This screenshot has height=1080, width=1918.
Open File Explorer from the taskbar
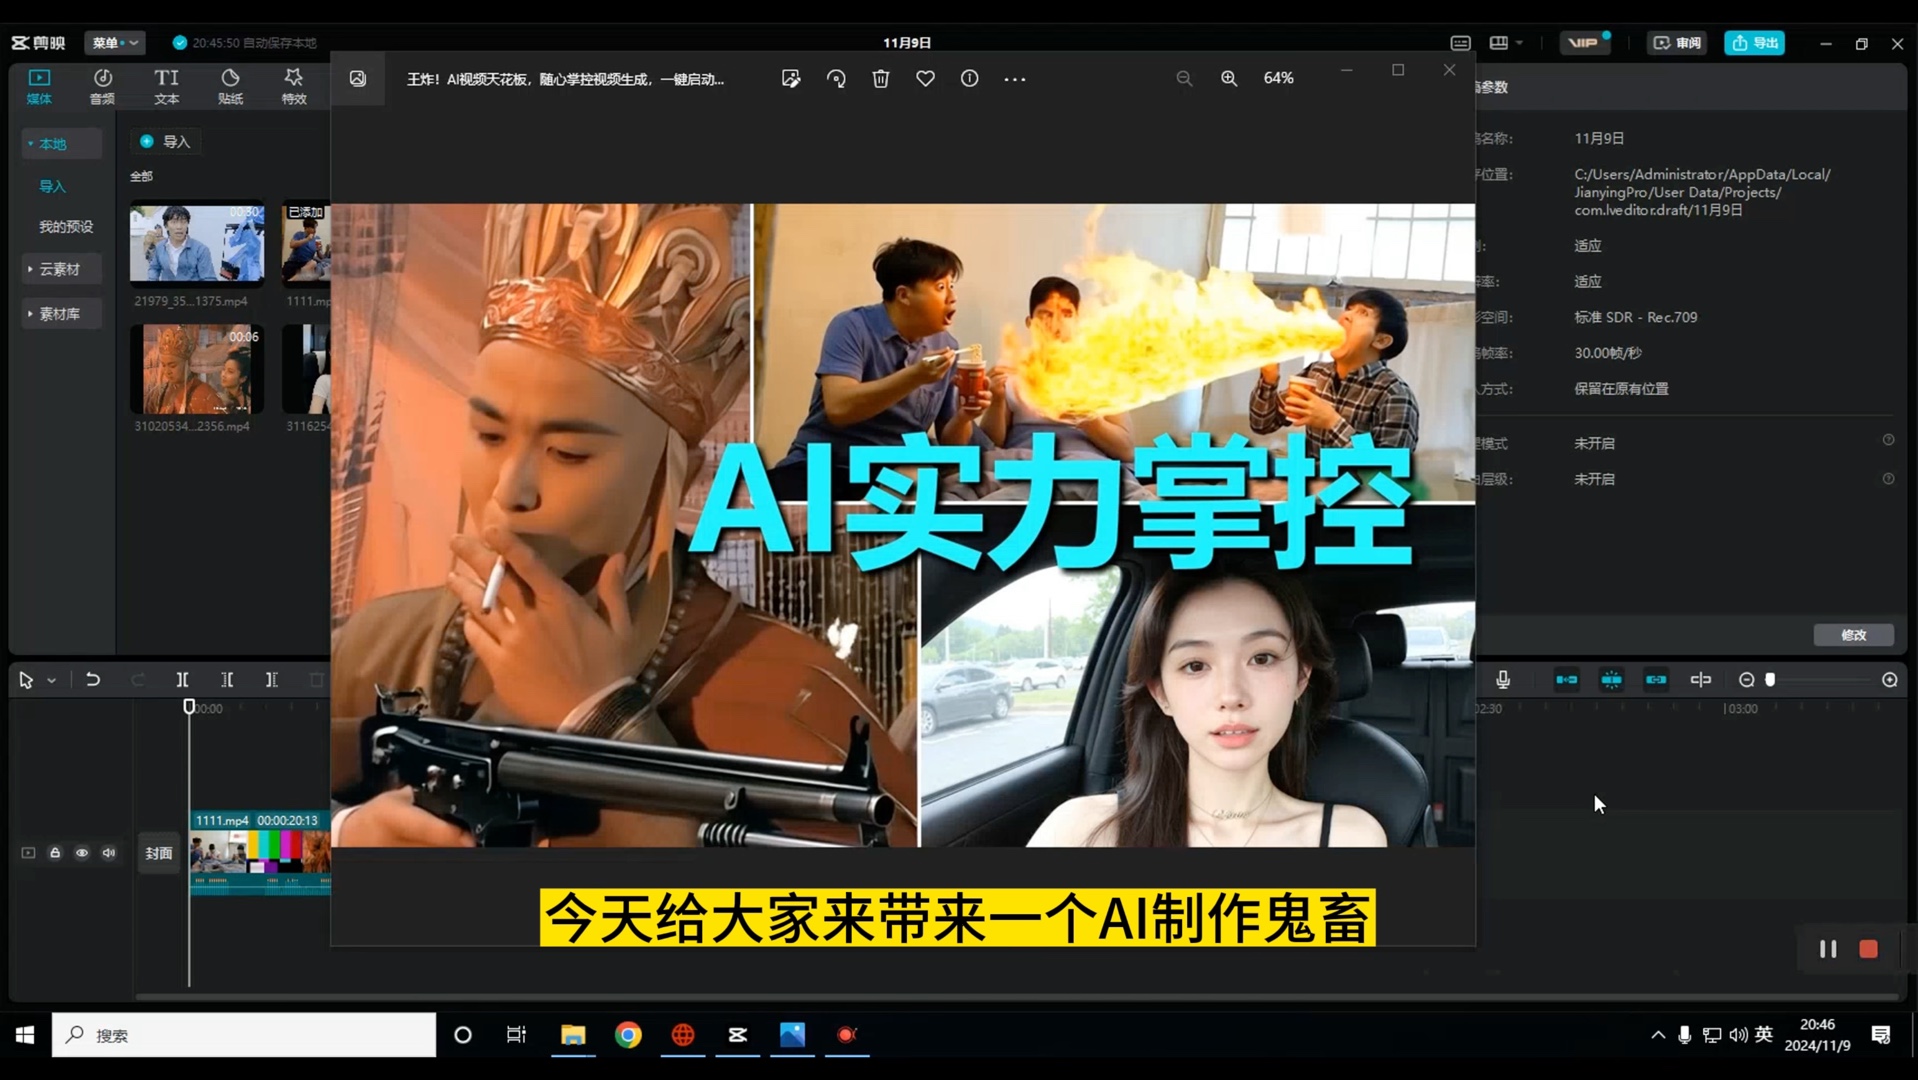[573, 1035]
